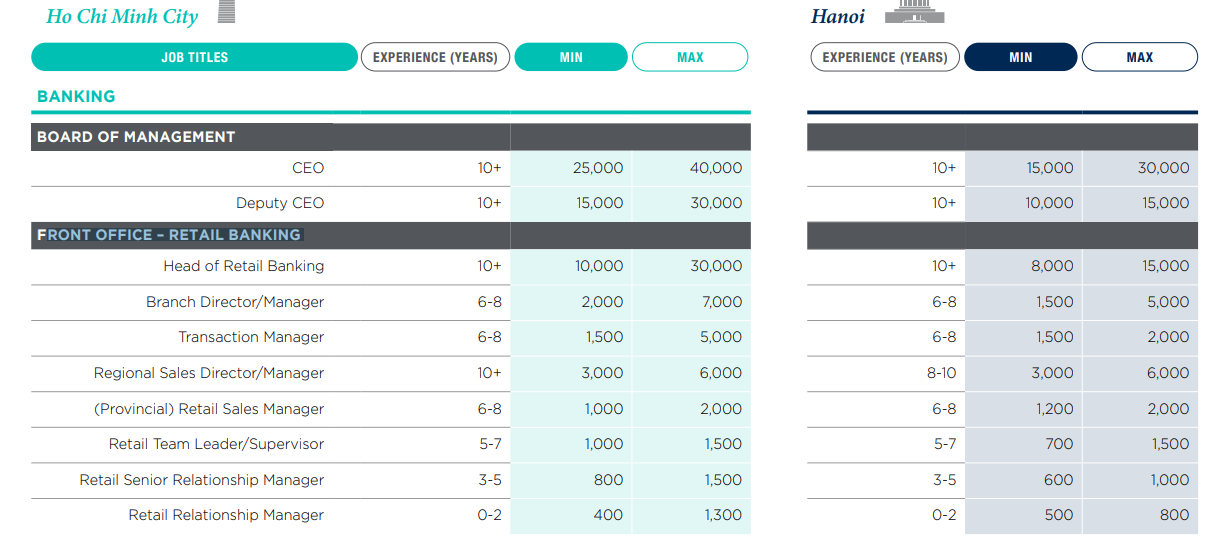Click the teal EXPERIENCE (YEARS) pill
This screenshot has height=542, width=1212.
(435, 57)
